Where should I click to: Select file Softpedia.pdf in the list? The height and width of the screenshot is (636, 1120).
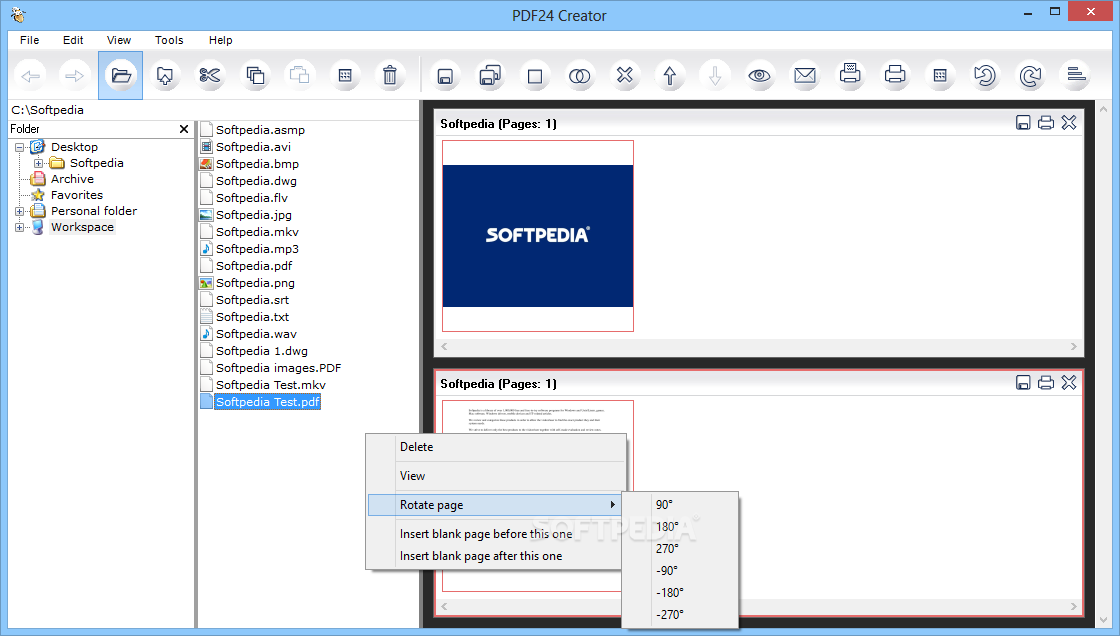tap(254, 266)
